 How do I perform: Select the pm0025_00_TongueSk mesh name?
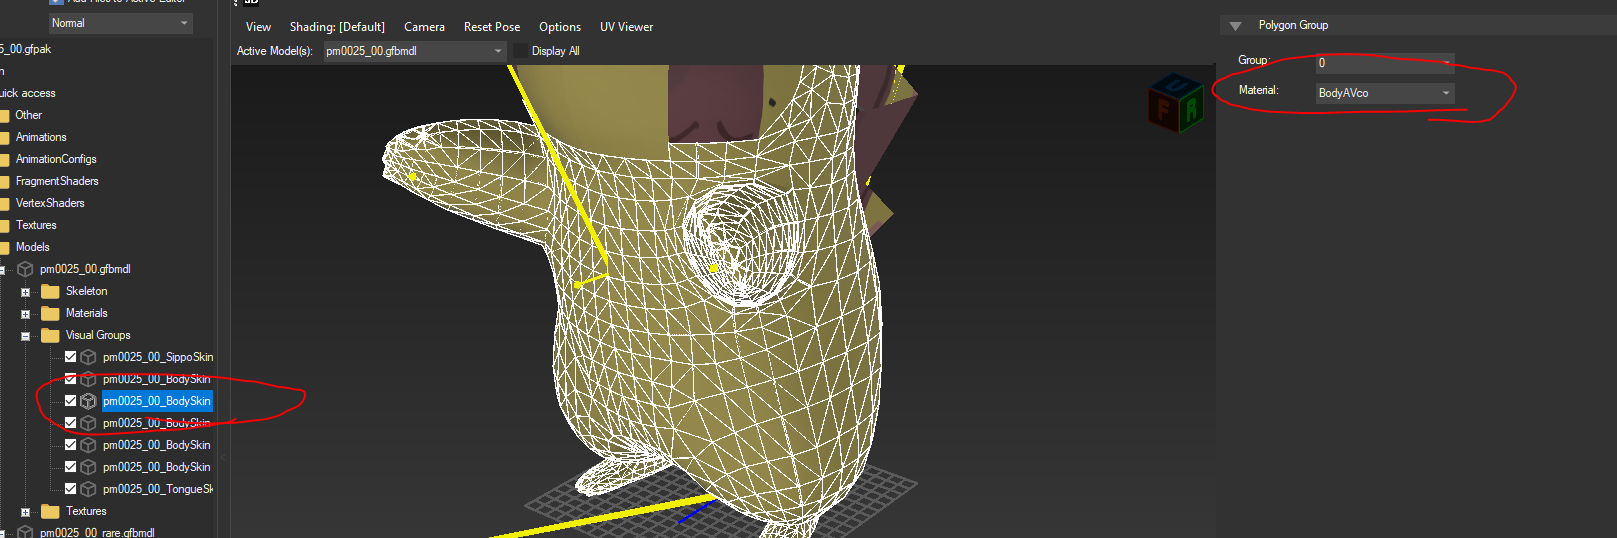(158, 489)
